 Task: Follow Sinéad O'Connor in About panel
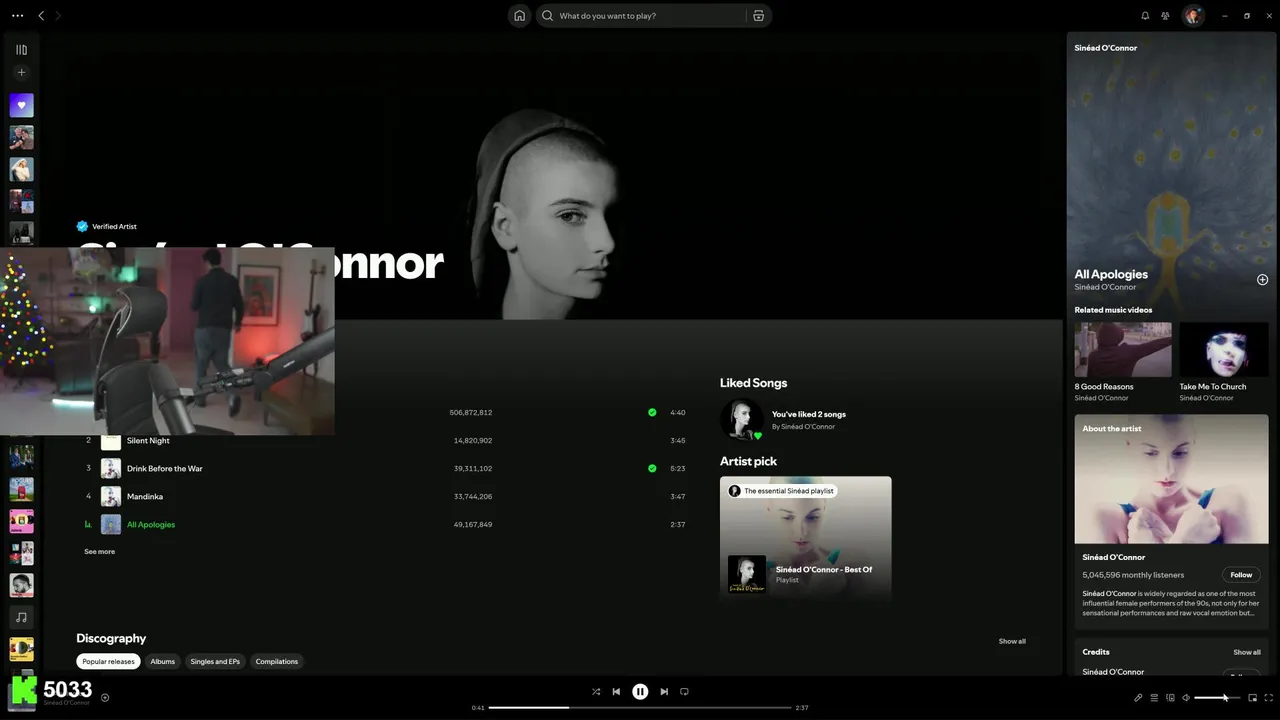[1241, 575]
